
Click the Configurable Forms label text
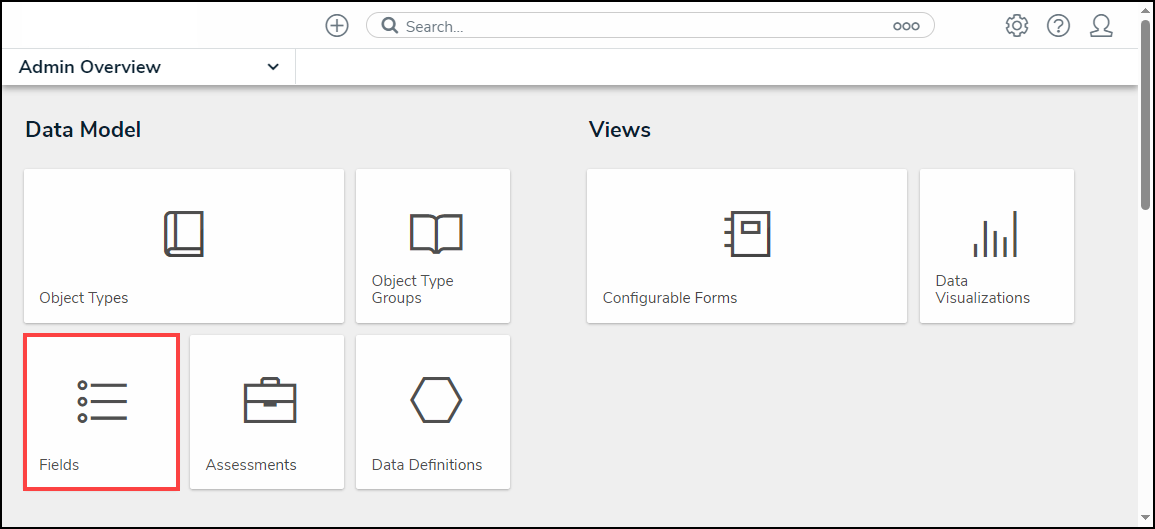(670, 298)
